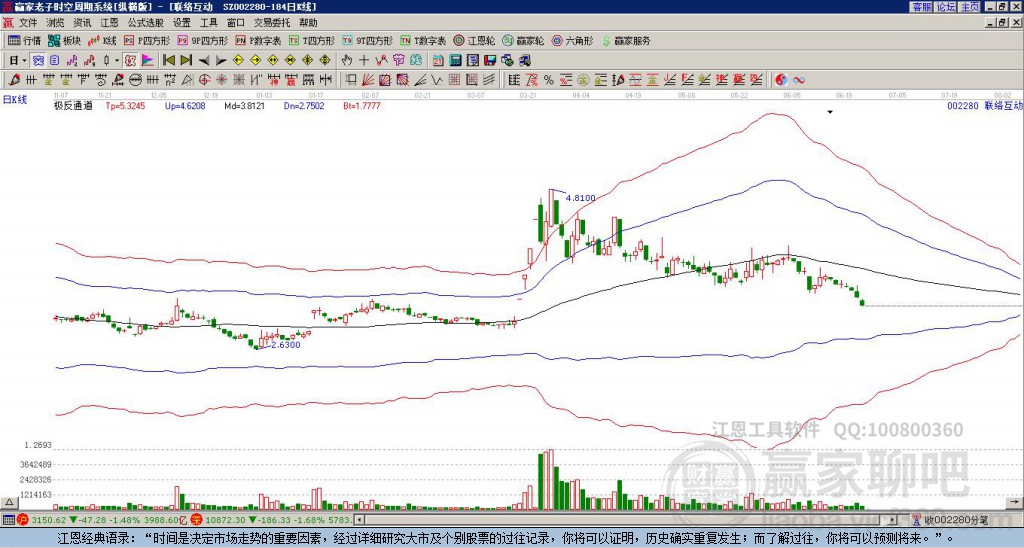Viewport: 1024px width, 548px height.
Task: Select the zigzag wave line tool
Action: (x=436, y=80)
